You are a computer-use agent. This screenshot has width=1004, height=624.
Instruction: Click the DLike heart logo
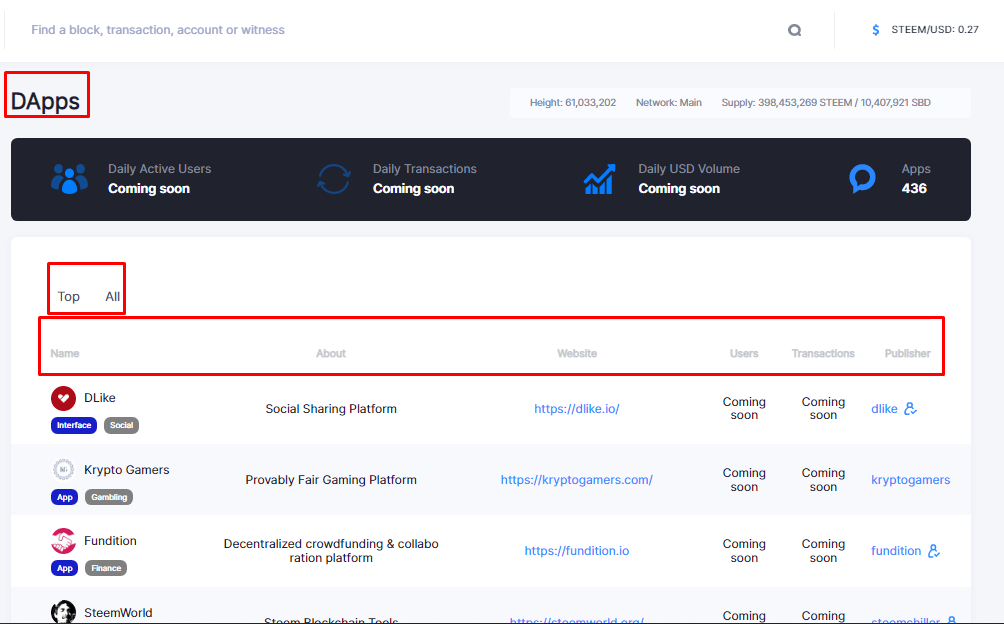point(63,398)
